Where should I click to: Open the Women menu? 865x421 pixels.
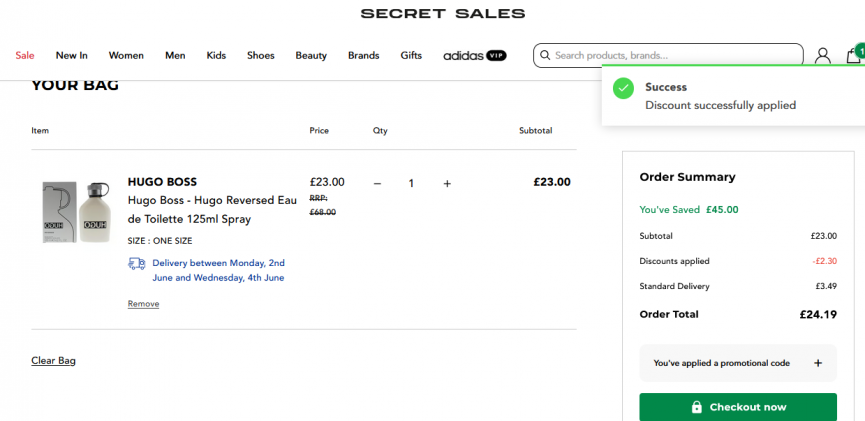(126, 56)
